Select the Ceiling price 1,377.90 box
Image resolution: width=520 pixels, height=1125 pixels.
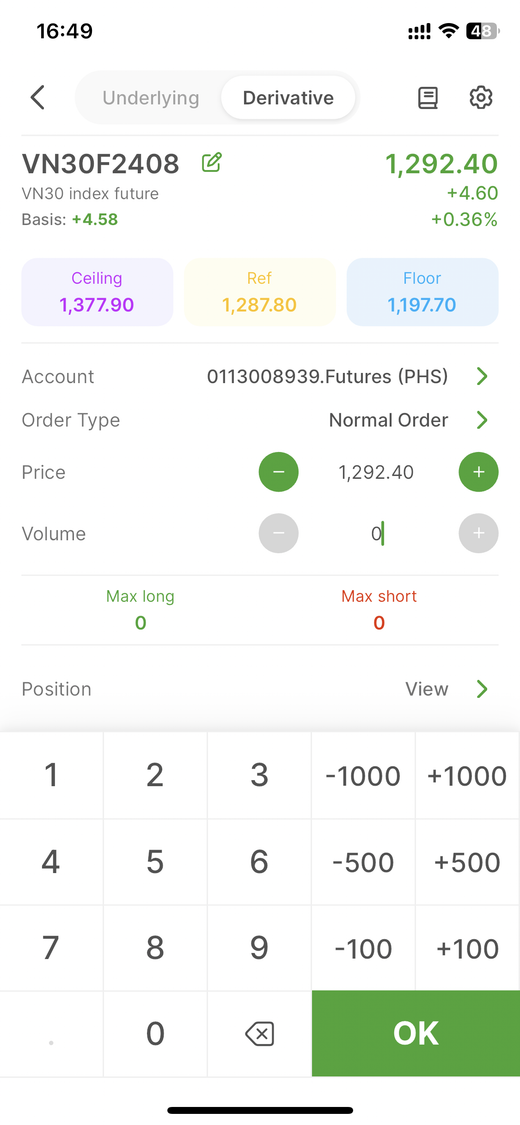click(98, 292)
